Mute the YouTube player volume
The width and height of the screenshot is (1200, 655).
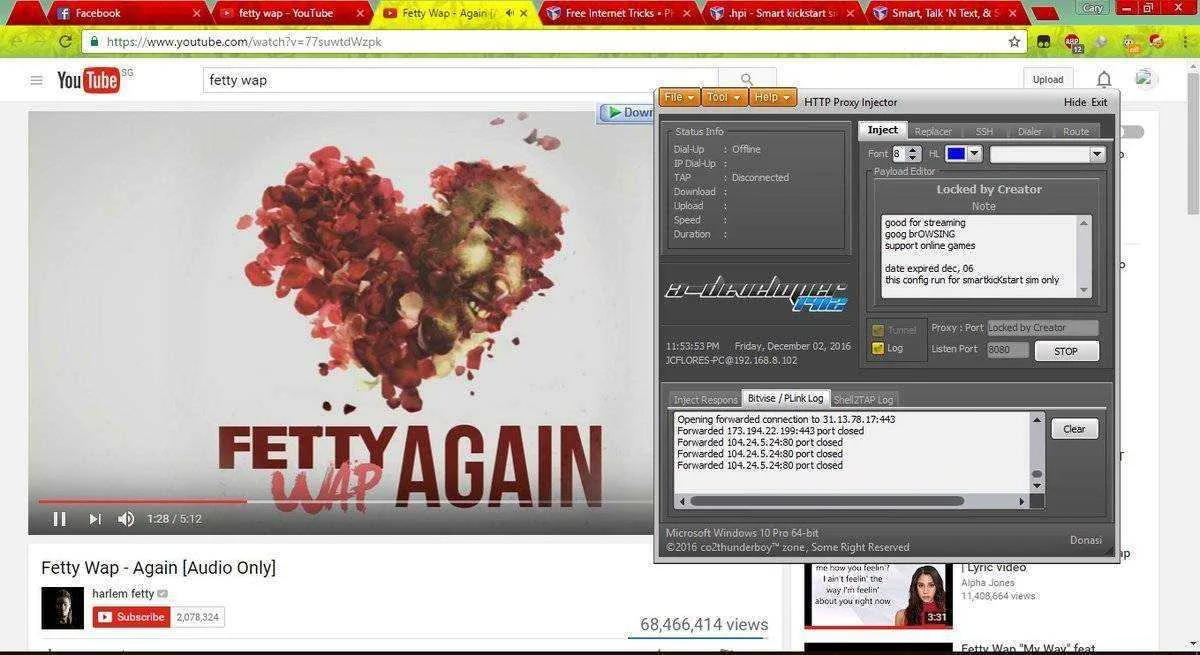click(126, 519)
